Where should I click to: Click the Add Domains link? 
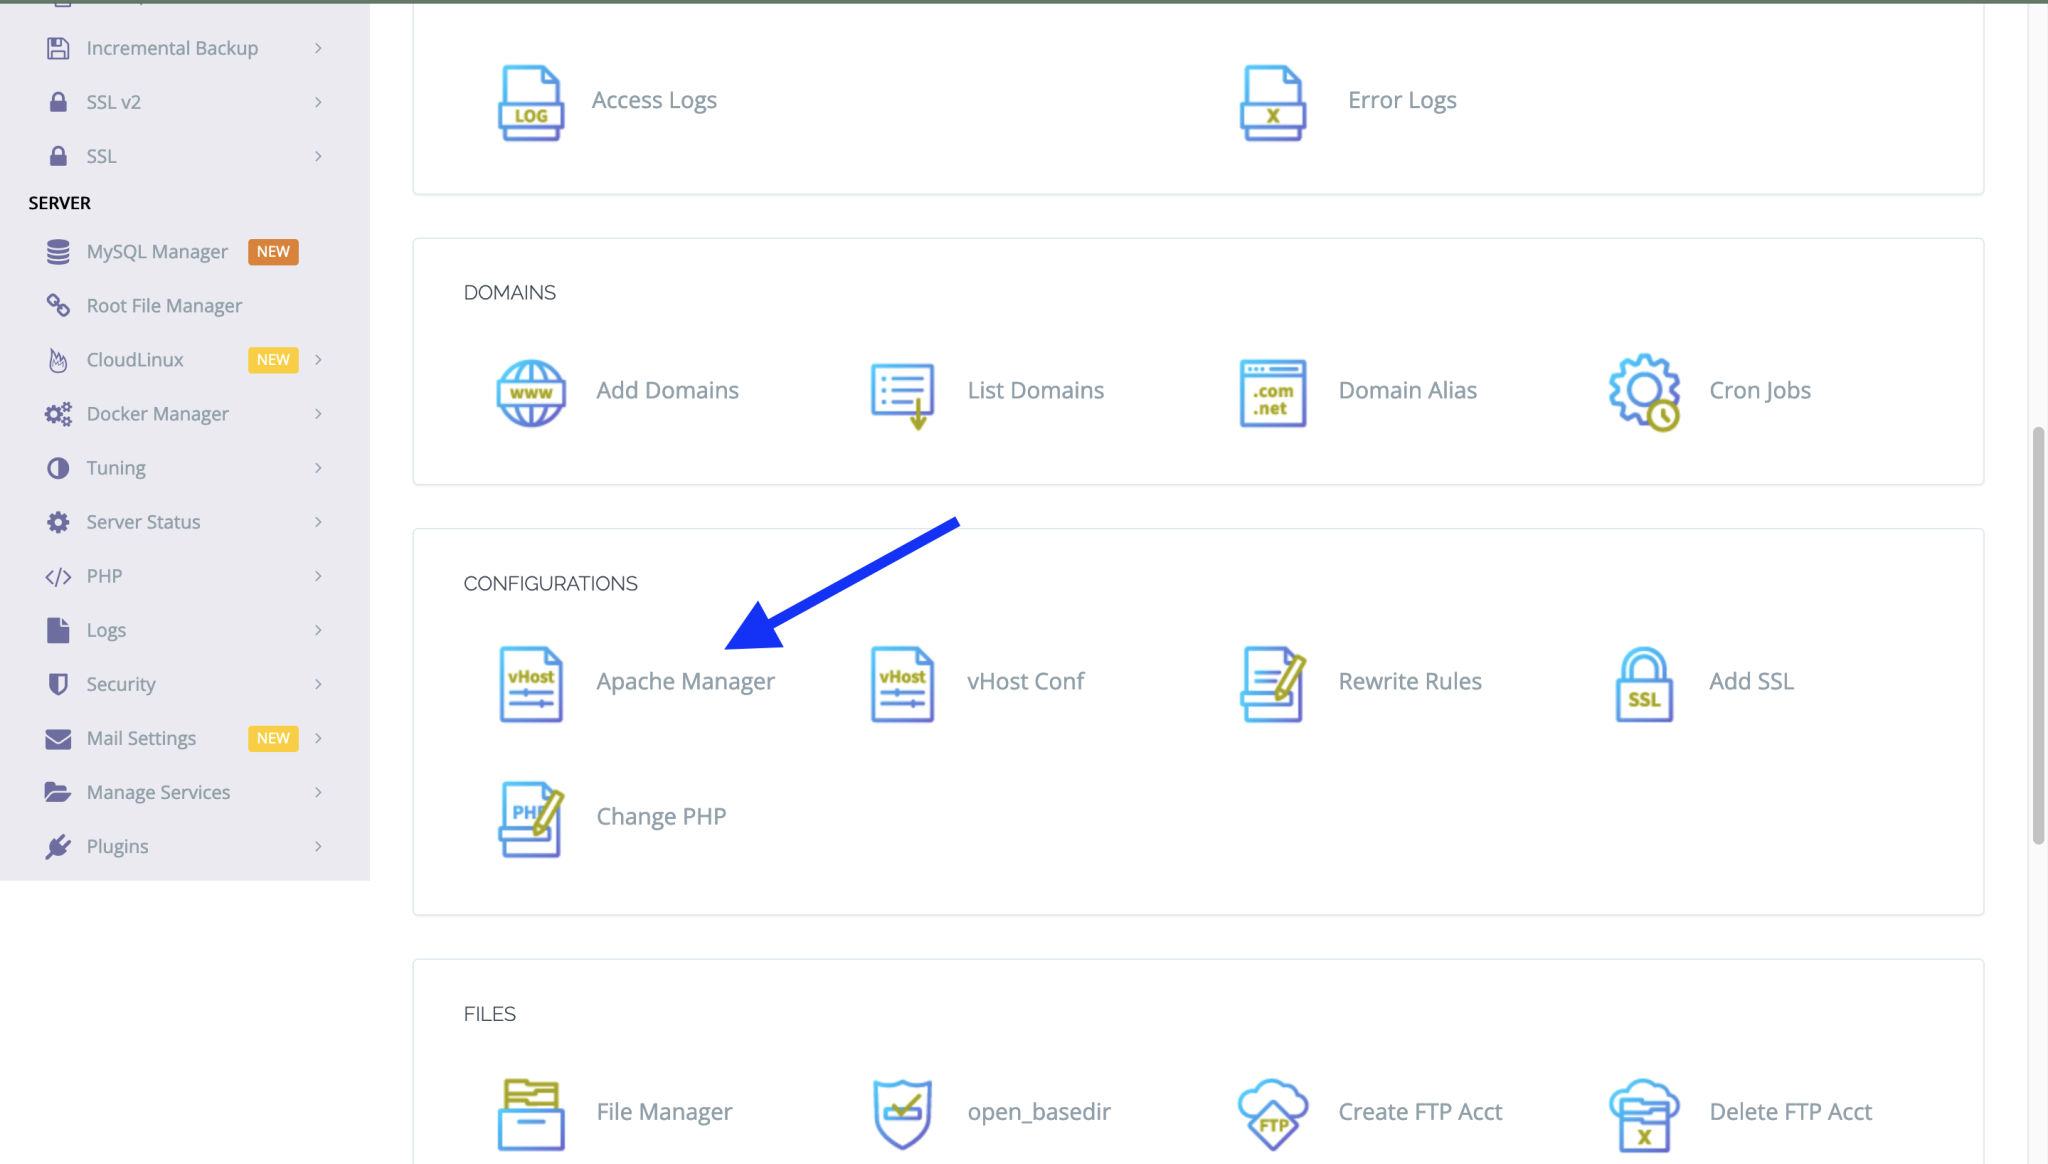coord(667,390)
